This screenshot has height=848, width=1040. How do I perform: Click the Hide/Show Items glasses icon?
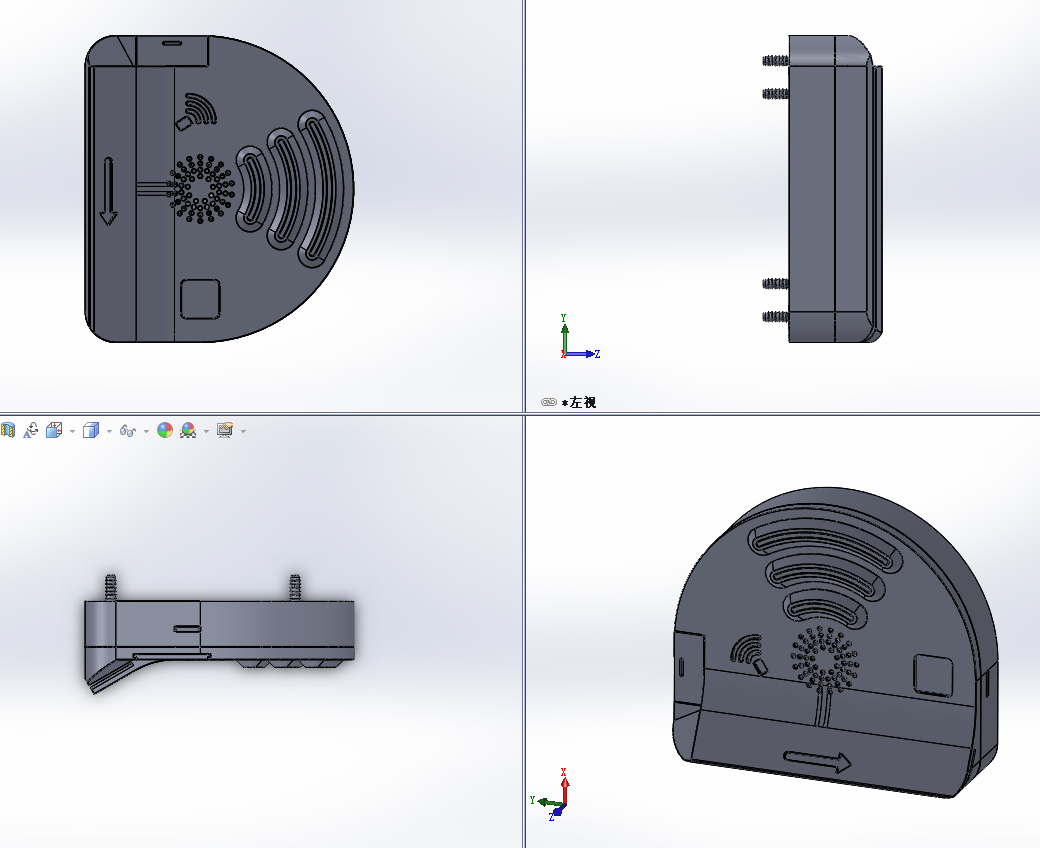127,431
